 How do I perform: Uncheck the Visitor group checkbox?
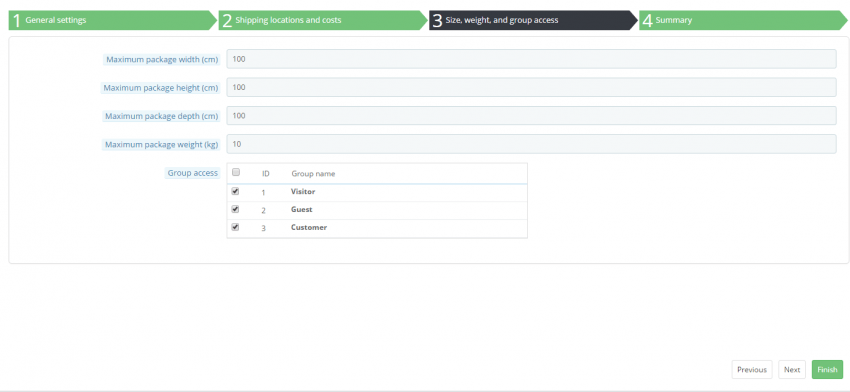click(x=235, y=191)
